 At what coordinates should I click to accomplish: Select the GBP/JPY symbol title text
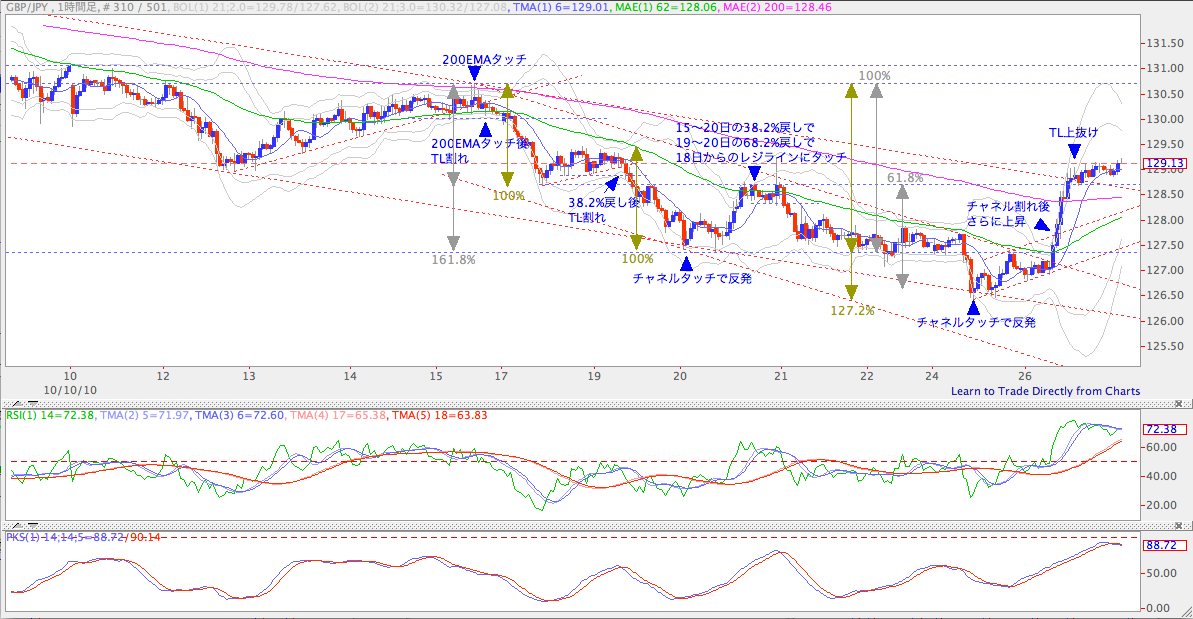point(28,7)
